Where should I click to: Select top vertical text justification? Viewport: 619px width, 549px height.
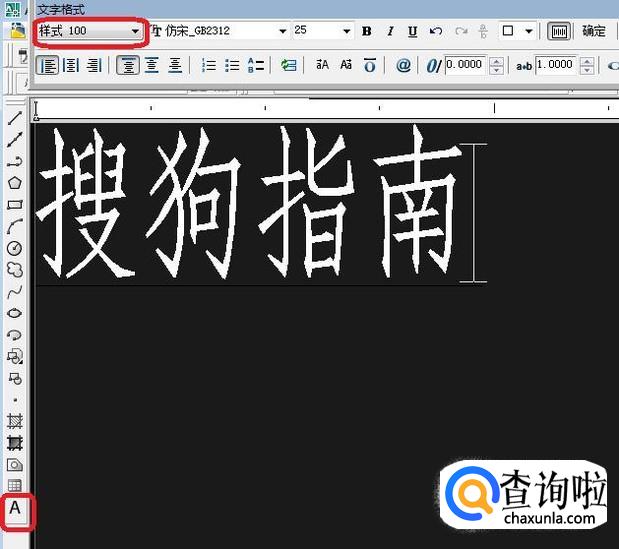pyautogui.click(x=128, y=65)
